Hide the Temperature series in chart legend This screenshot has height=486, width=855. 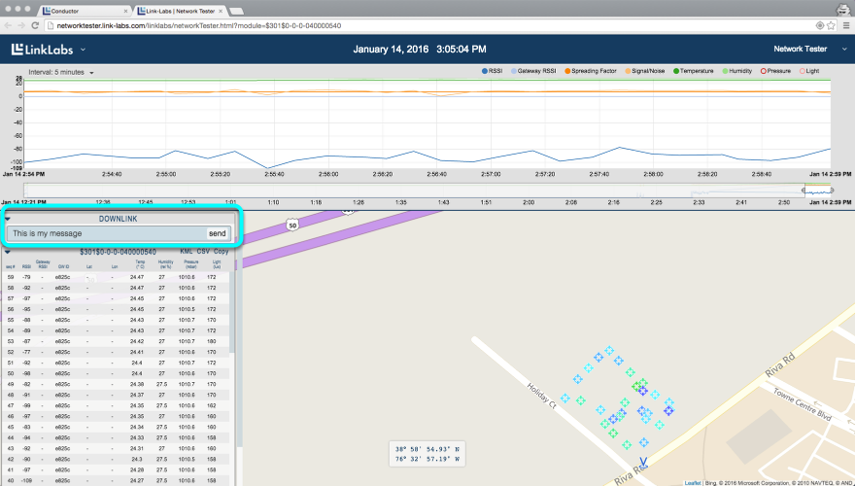coord(695,71)
